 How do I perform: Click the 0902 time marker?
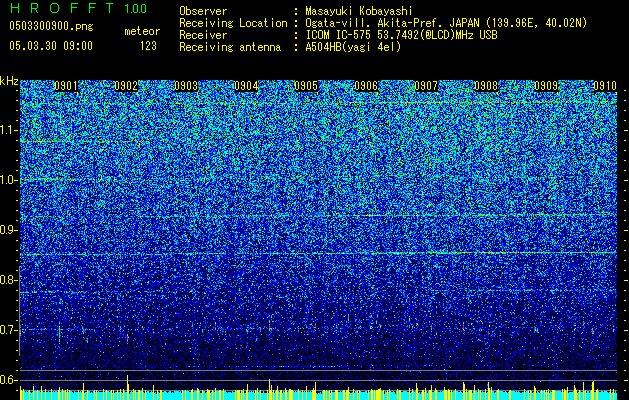click(126, 86)
